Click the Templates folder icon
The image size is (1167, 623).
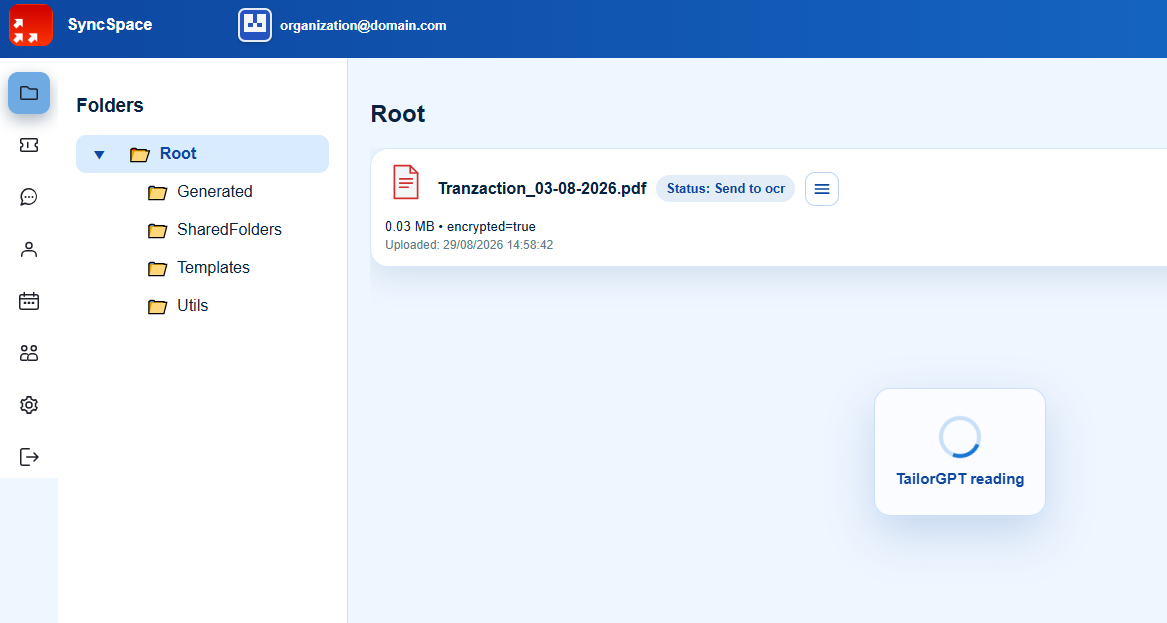point(157,269)
